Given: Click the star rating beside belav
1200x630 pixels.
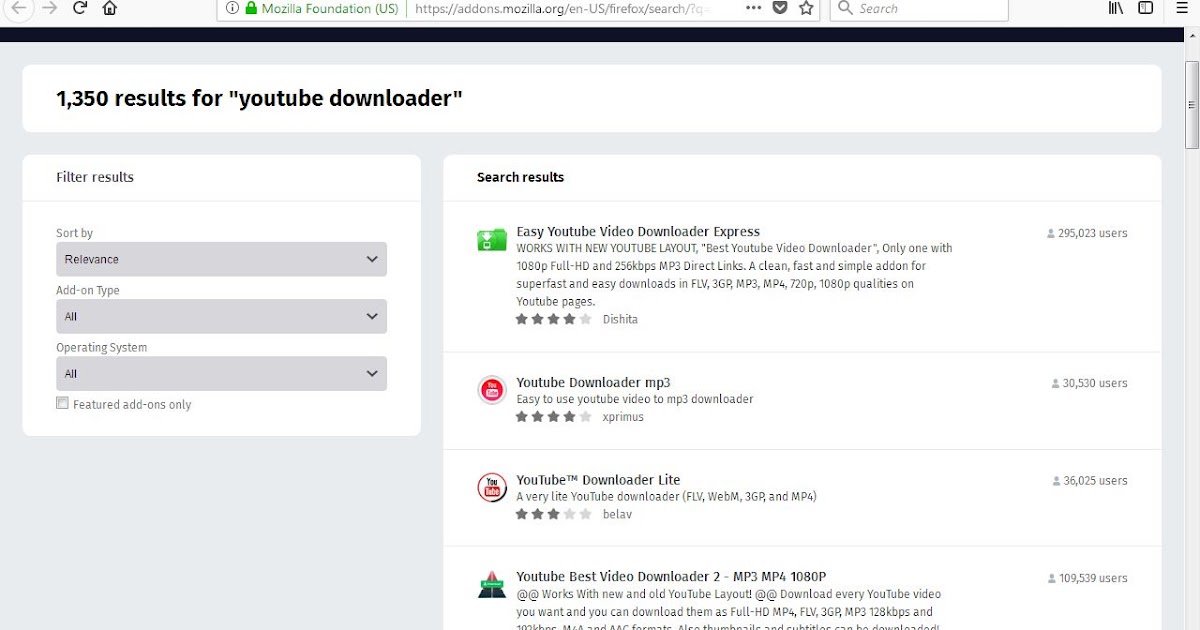Looking at the screenshot, I should 554,514.
